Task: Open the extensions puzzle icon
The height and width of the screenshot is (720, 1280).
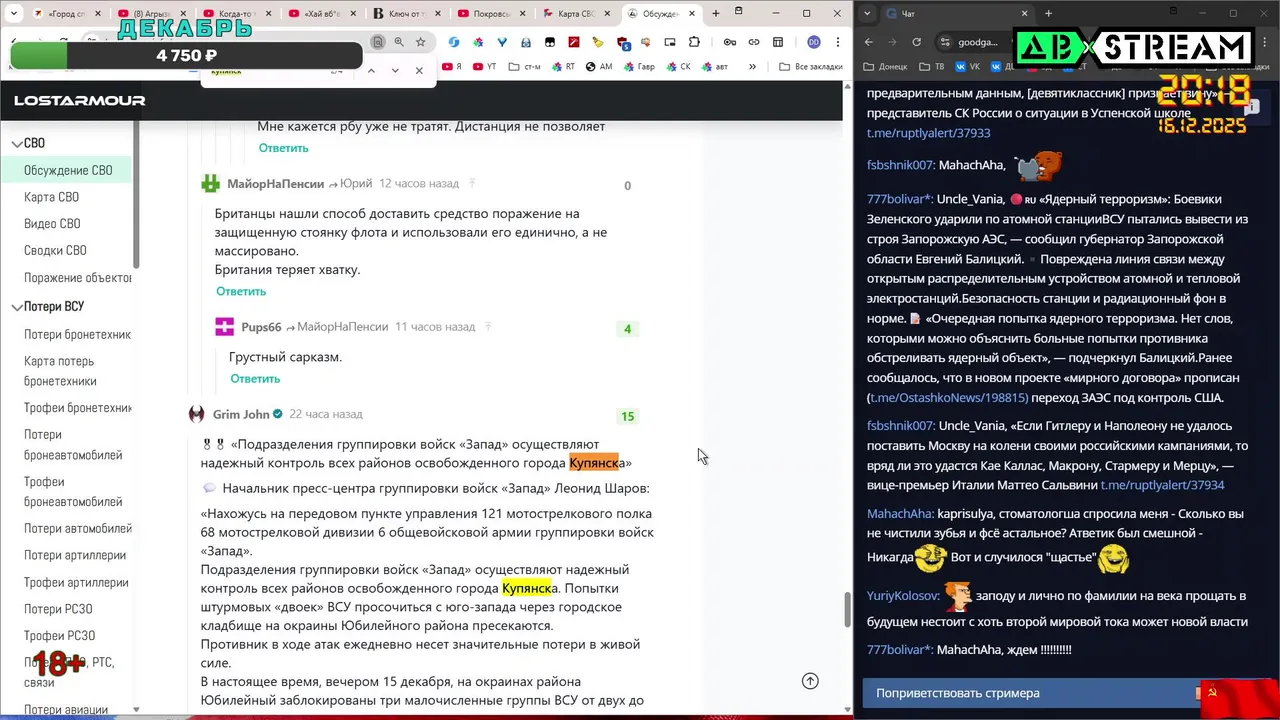Action: click(694, 42)
